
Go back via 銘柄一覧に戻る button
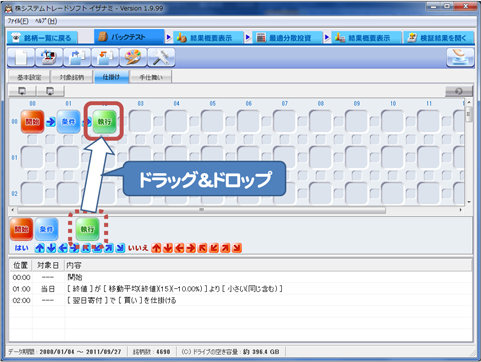tap(42, 38)
